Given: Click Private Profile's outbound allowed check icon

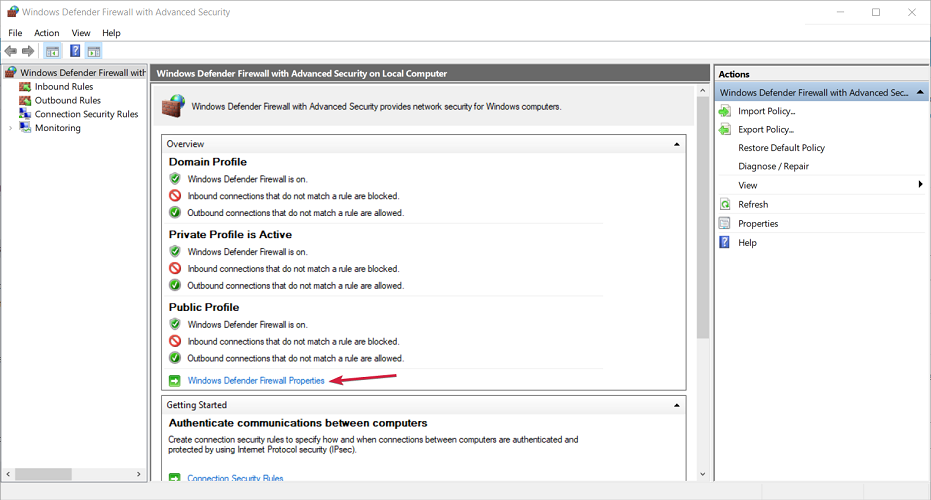Looking at the screenshot, I should click(x=175, y=285).
